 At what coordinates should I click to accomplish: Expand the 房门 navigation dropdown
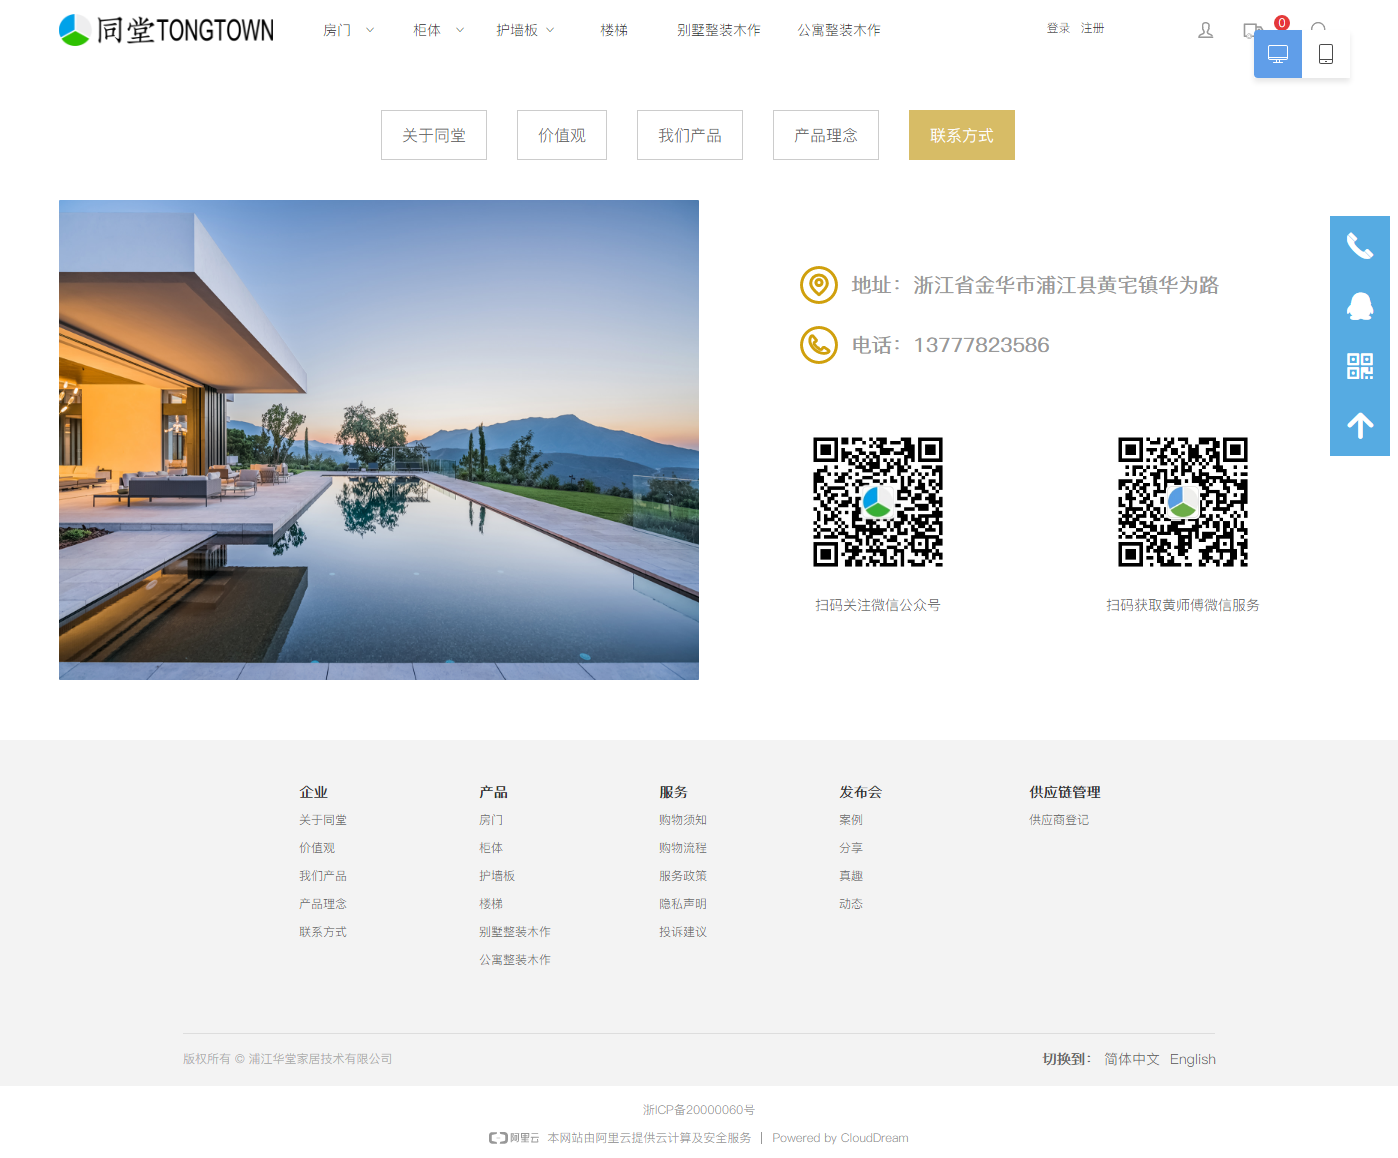[x=348, y=30]
